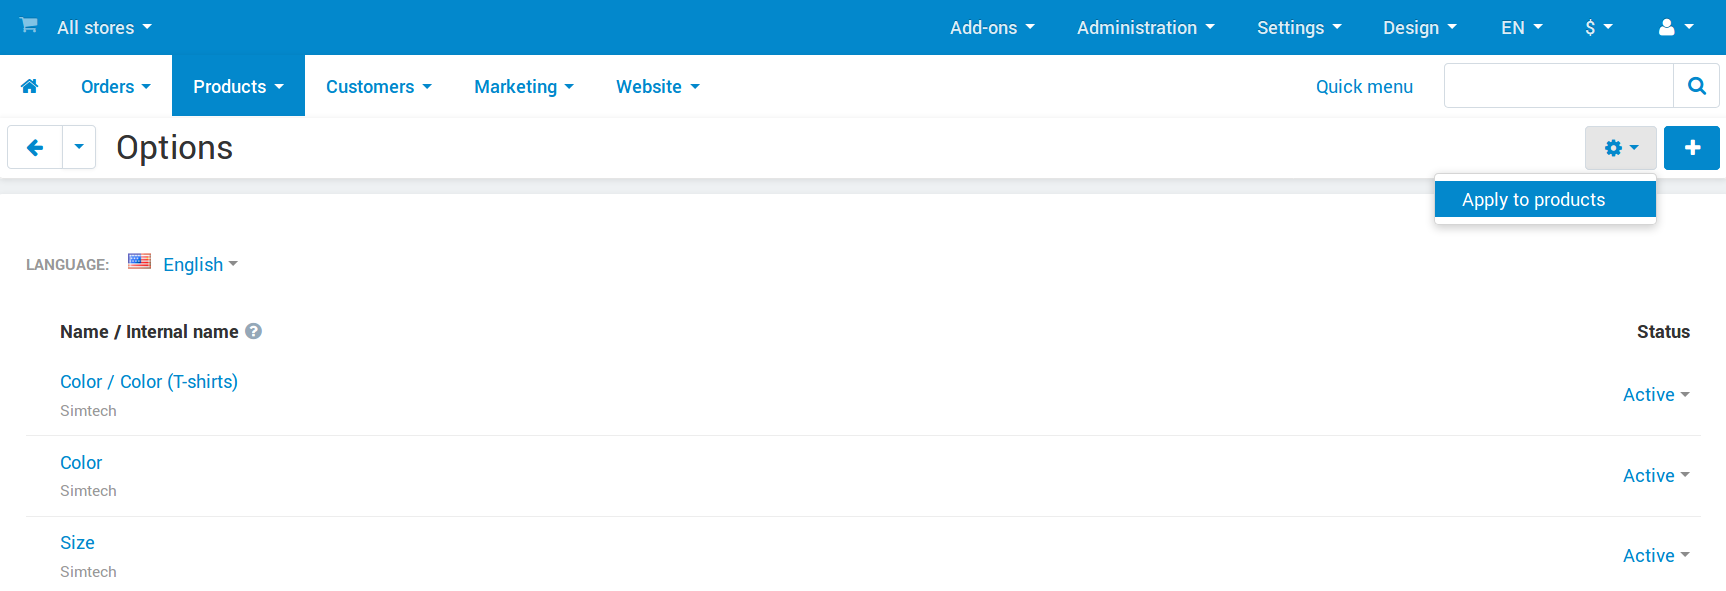Open the gear actions menu
Image resolution: width=1726 pixels, height=591 pixels.
click(1620, 148)
